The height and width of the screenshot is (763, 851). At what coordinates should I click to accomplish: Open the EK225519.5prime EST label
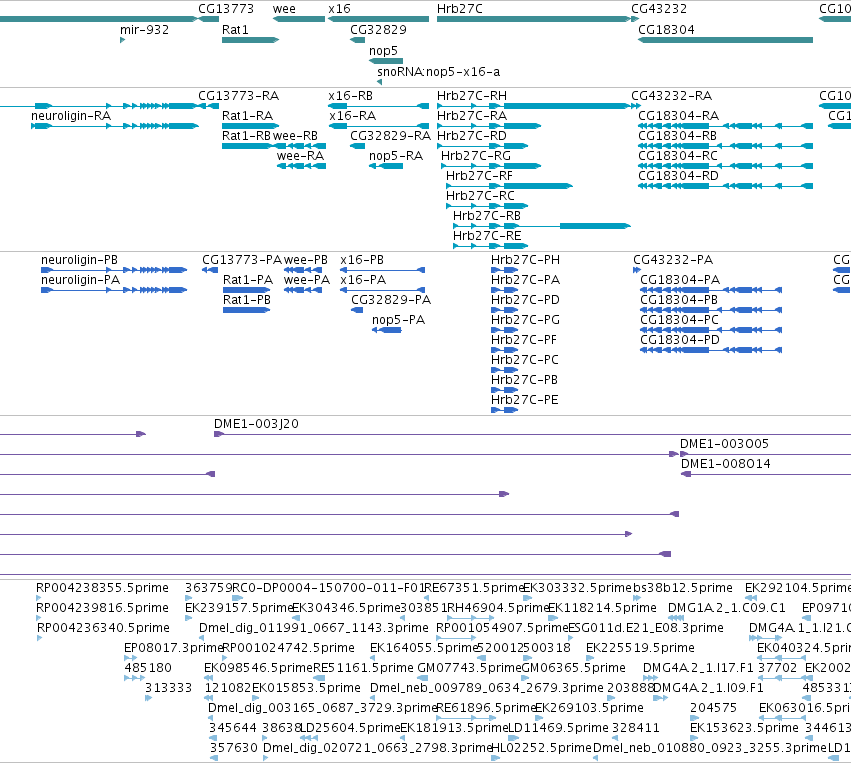(x=640, y=648)
